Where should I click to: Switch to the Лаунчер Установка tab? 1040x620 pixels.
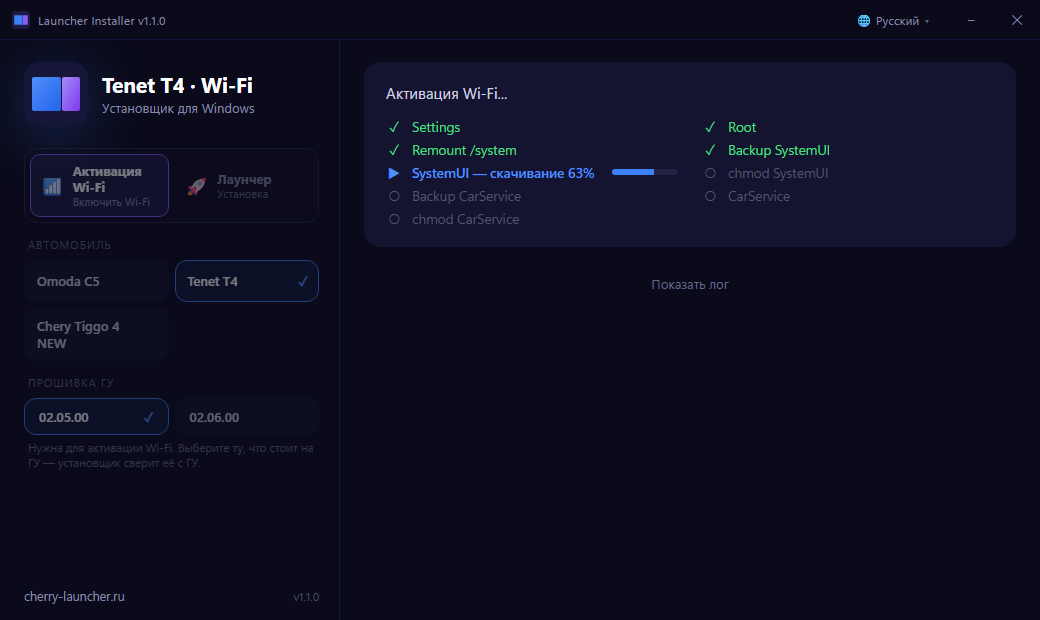pyautogui.click(x=244, y=186)
